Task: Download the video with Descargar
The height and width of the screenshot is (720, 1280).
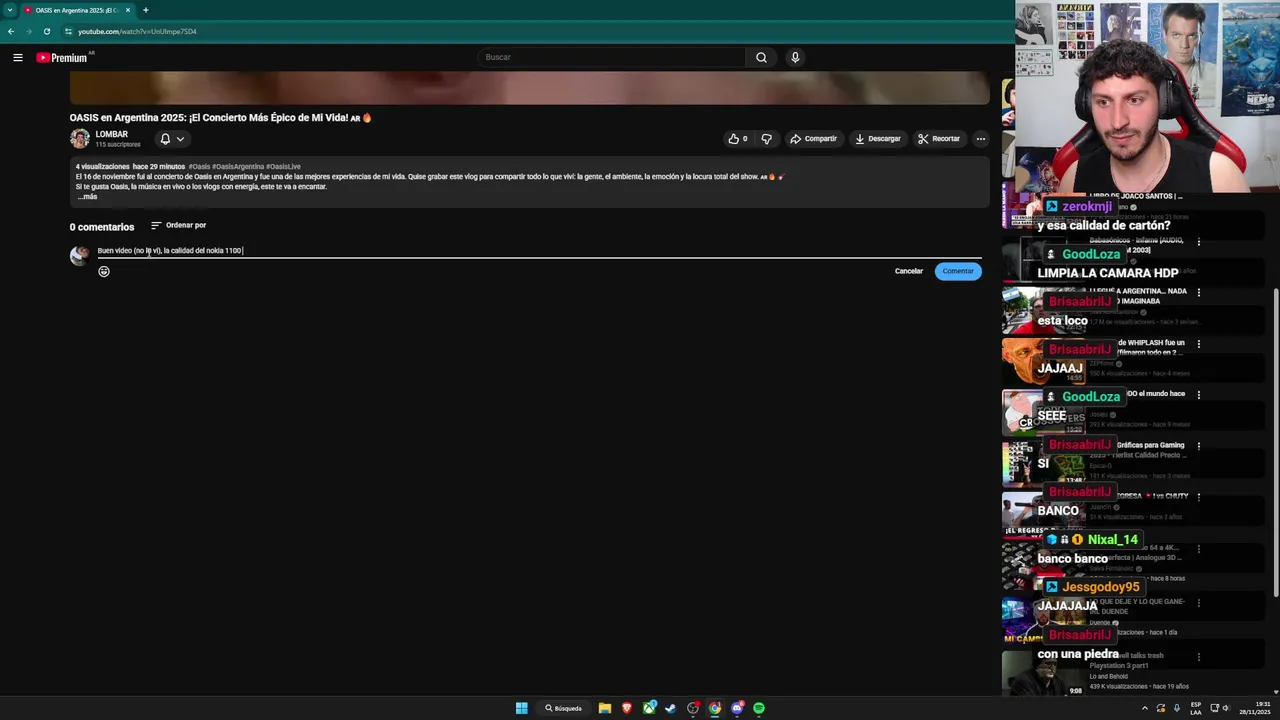Action: pos(877,139)
